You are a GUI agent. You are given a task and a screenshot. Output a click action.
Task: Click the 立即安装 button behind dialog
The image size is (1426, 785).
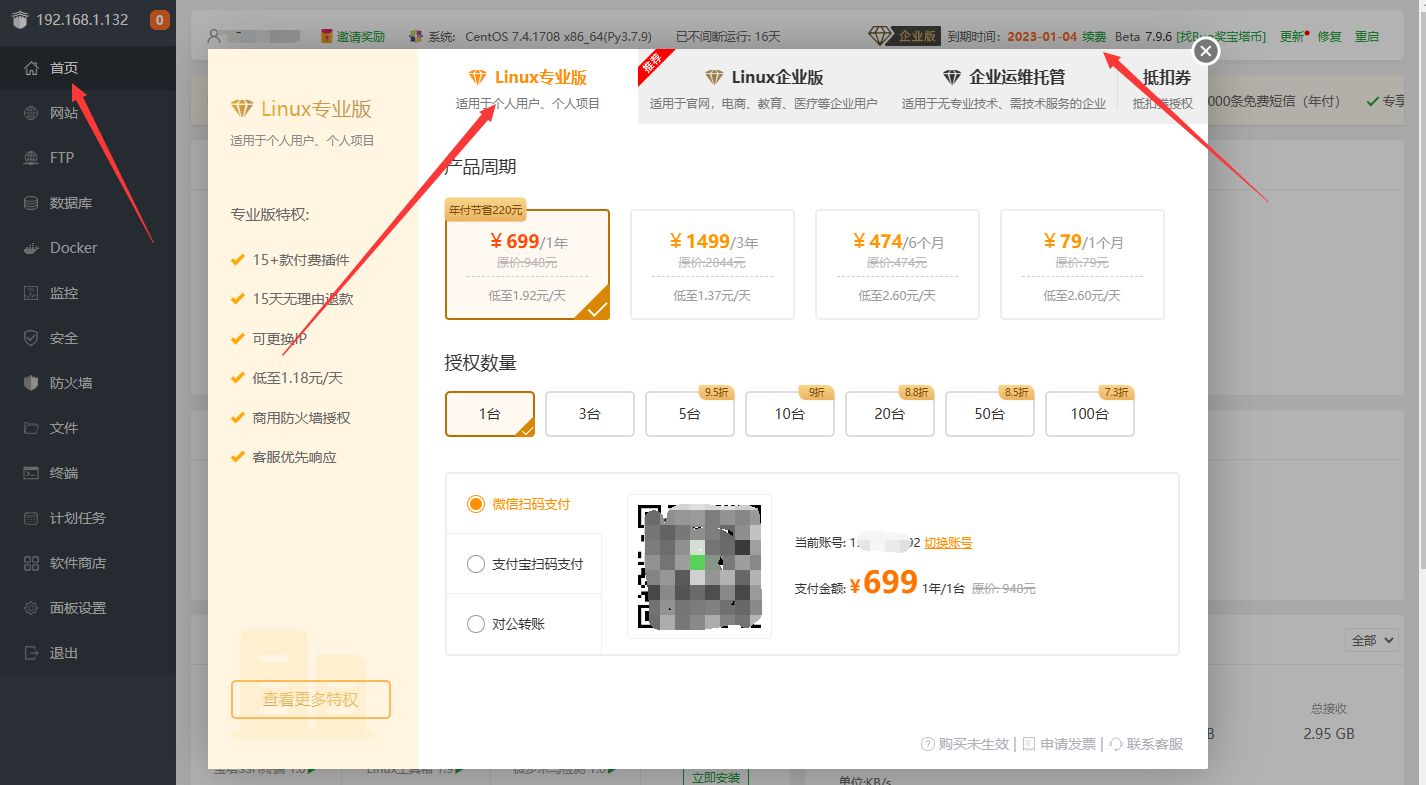click(x=715, y=777)
